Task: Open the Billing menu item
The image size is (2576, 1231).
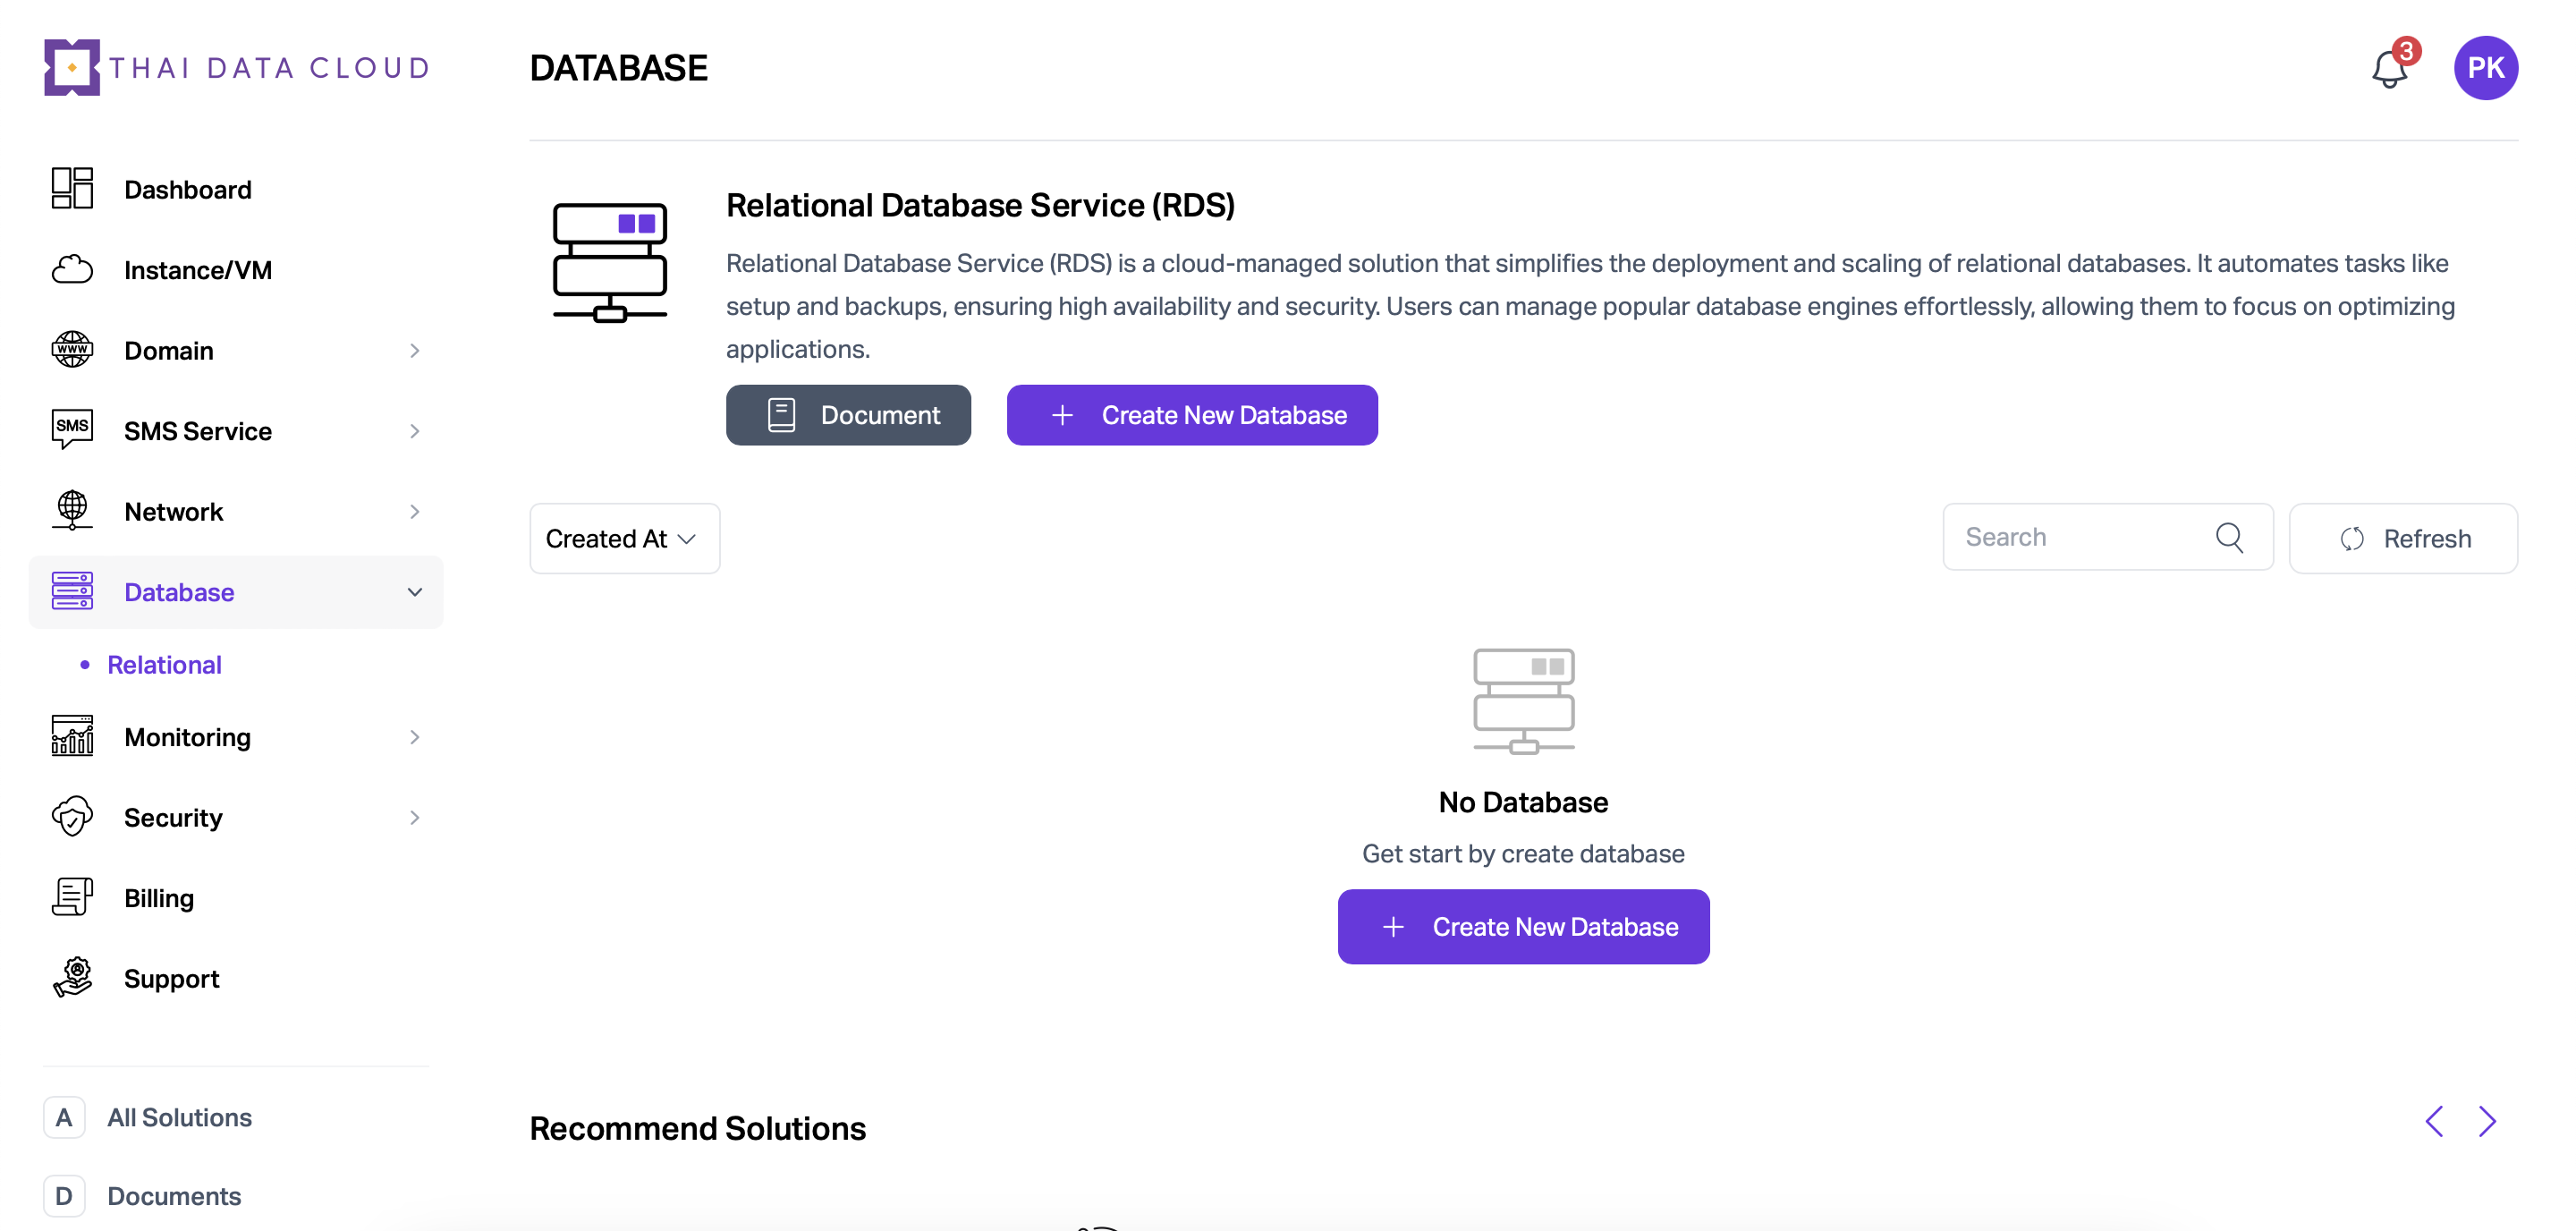Action: tap(236, 898)
